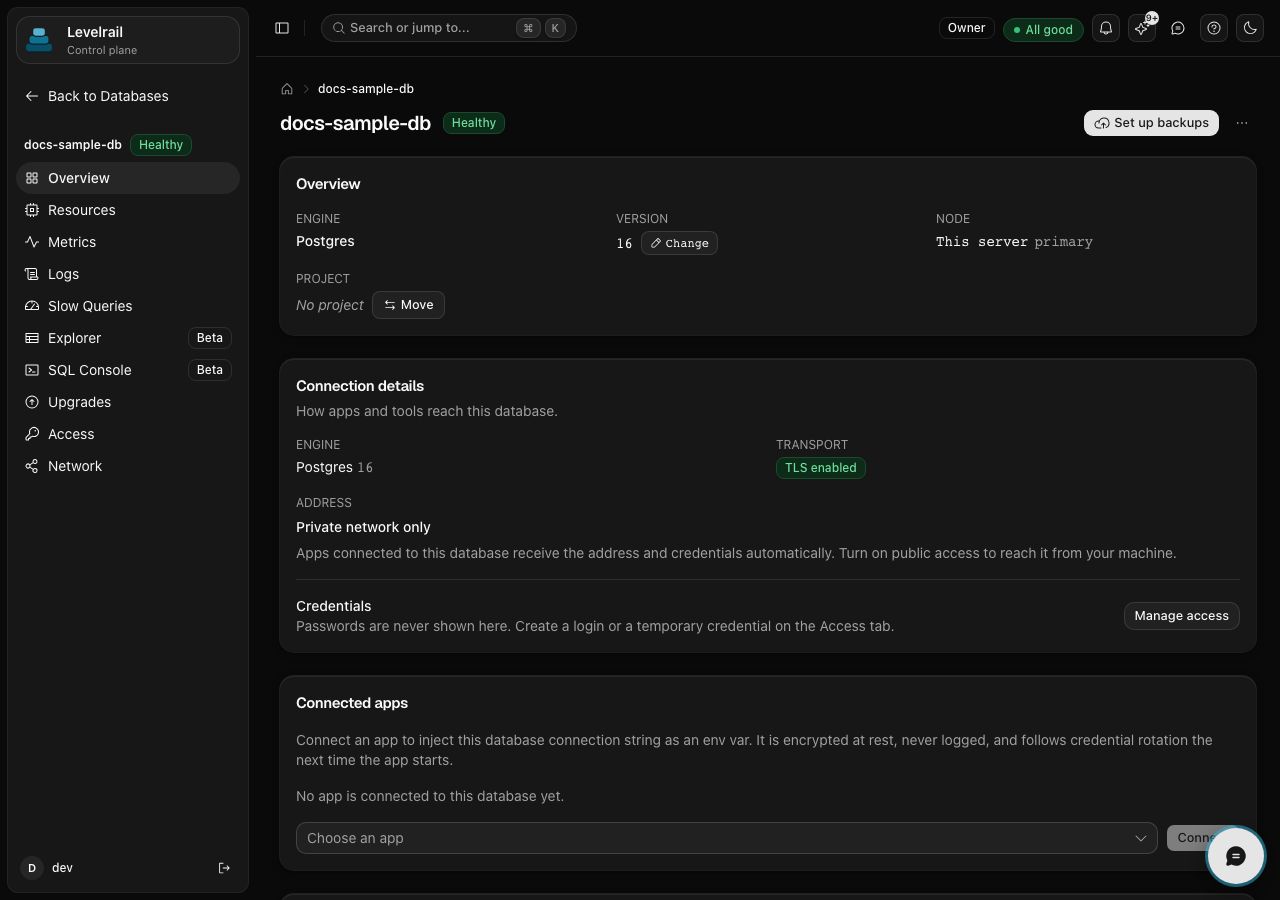Image resolution: width=1280 pixels, height=900 pixels.
Task: Open the Upgrades page
Action: tap(128, 402)
